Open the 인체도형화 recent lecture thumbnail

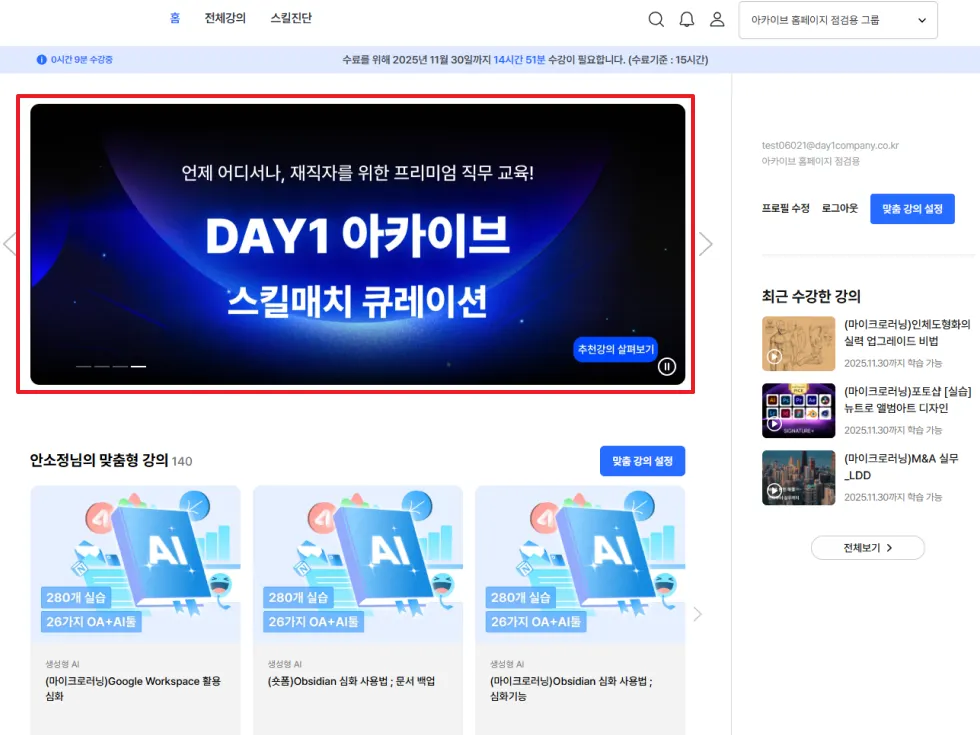coord(798,343)
